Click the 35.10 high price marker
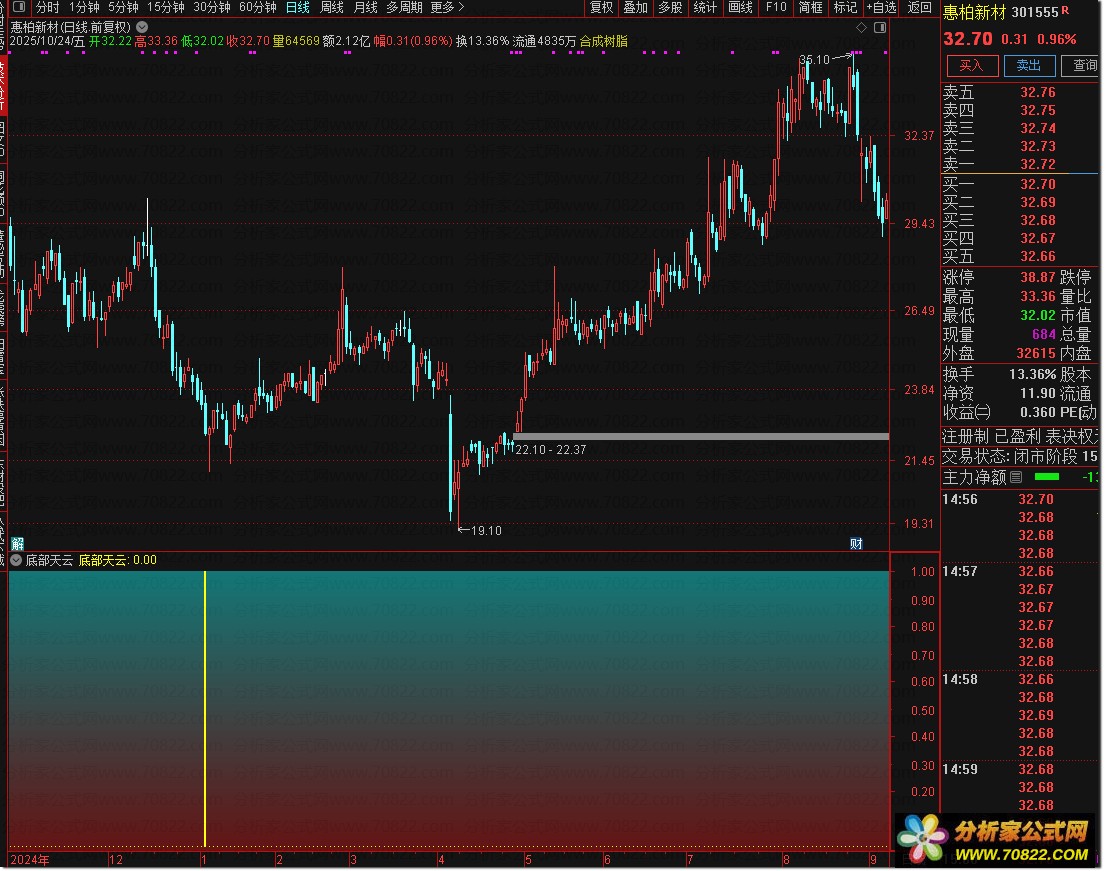The image size is (1105, 871). 815,60
